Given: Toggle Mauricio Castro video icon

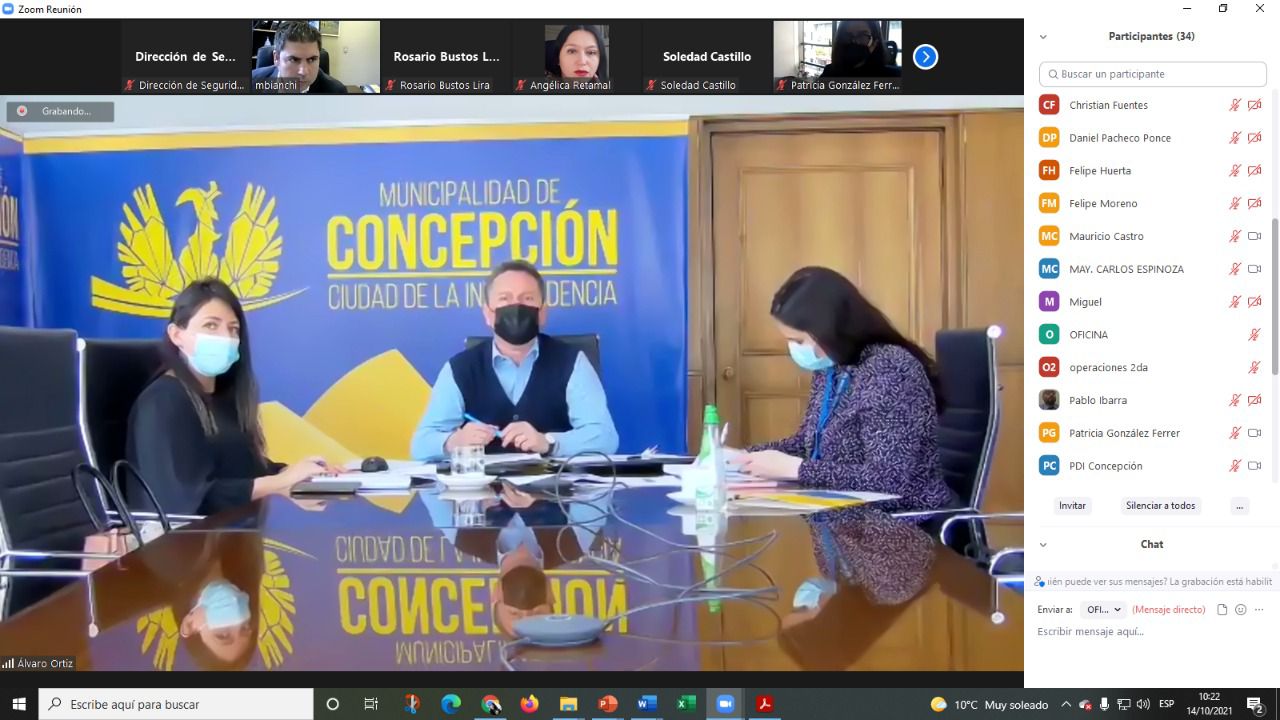Looking at the screenshot, I should click(x=1254, y=236).
